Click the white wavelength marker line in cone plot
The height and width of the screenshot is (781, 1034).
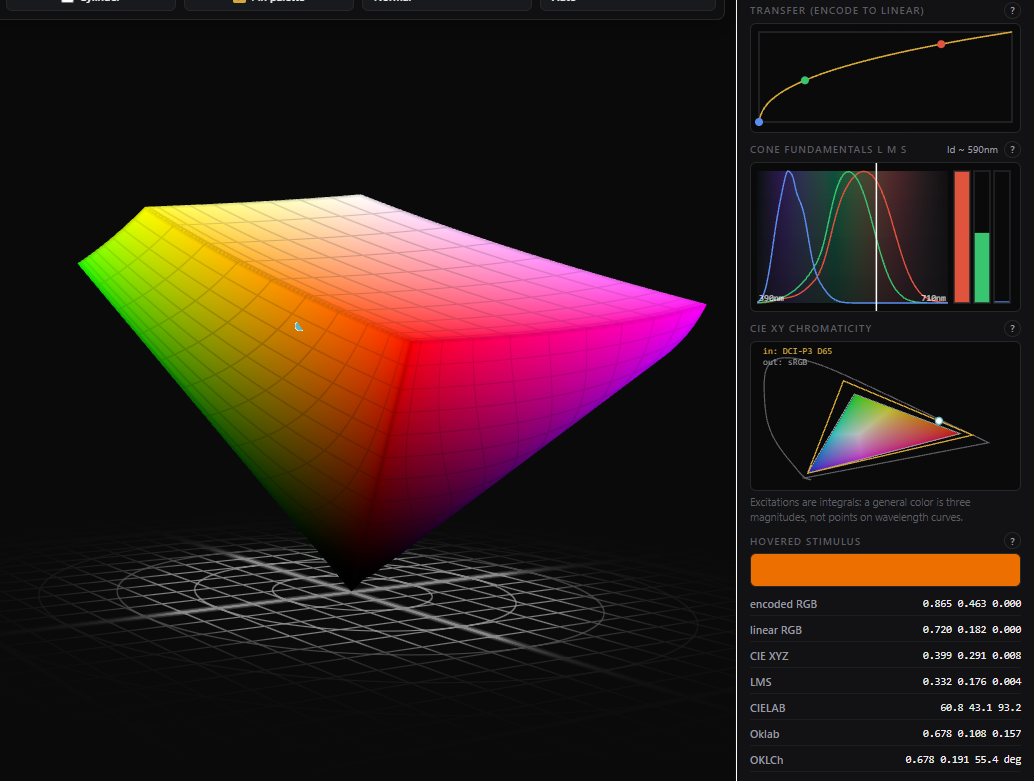pos(876,237)
